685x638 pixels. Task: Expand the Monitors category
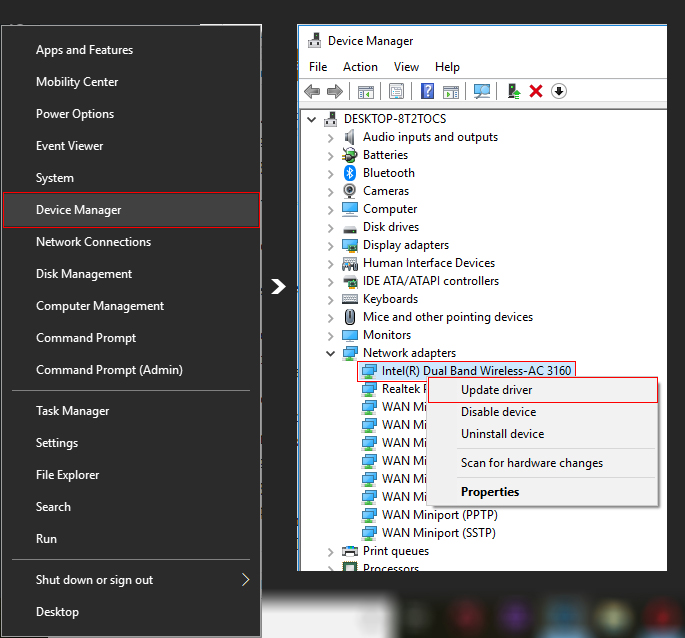[331, 336]
